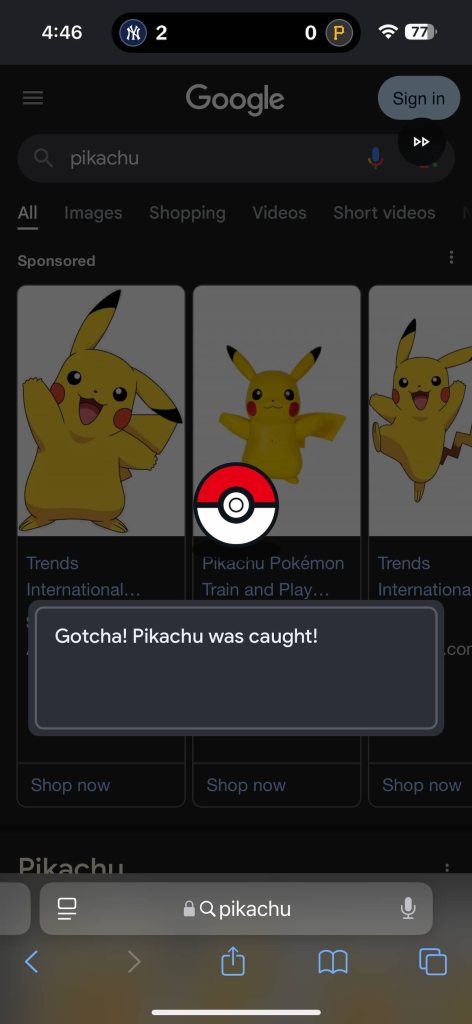472x1024 pixels.
Task: Open Safari bookmarks icon
Action: pyautogui.click(x=333, y=962)
